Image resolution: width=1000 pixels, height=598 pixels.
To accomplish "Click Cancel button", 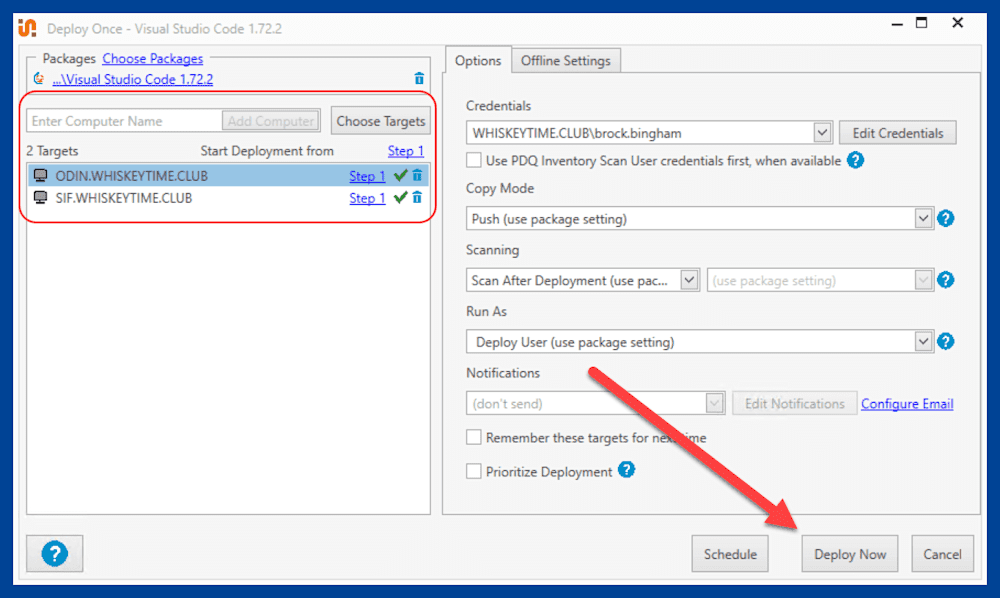I will tap(942, 554).
